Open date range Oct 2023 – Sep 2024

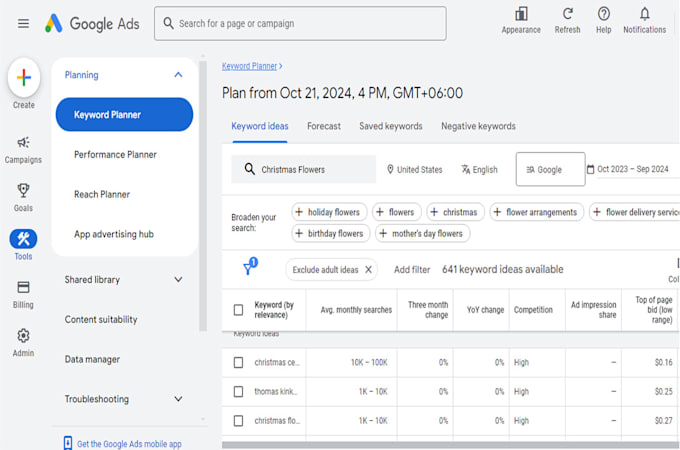point(628,169)
